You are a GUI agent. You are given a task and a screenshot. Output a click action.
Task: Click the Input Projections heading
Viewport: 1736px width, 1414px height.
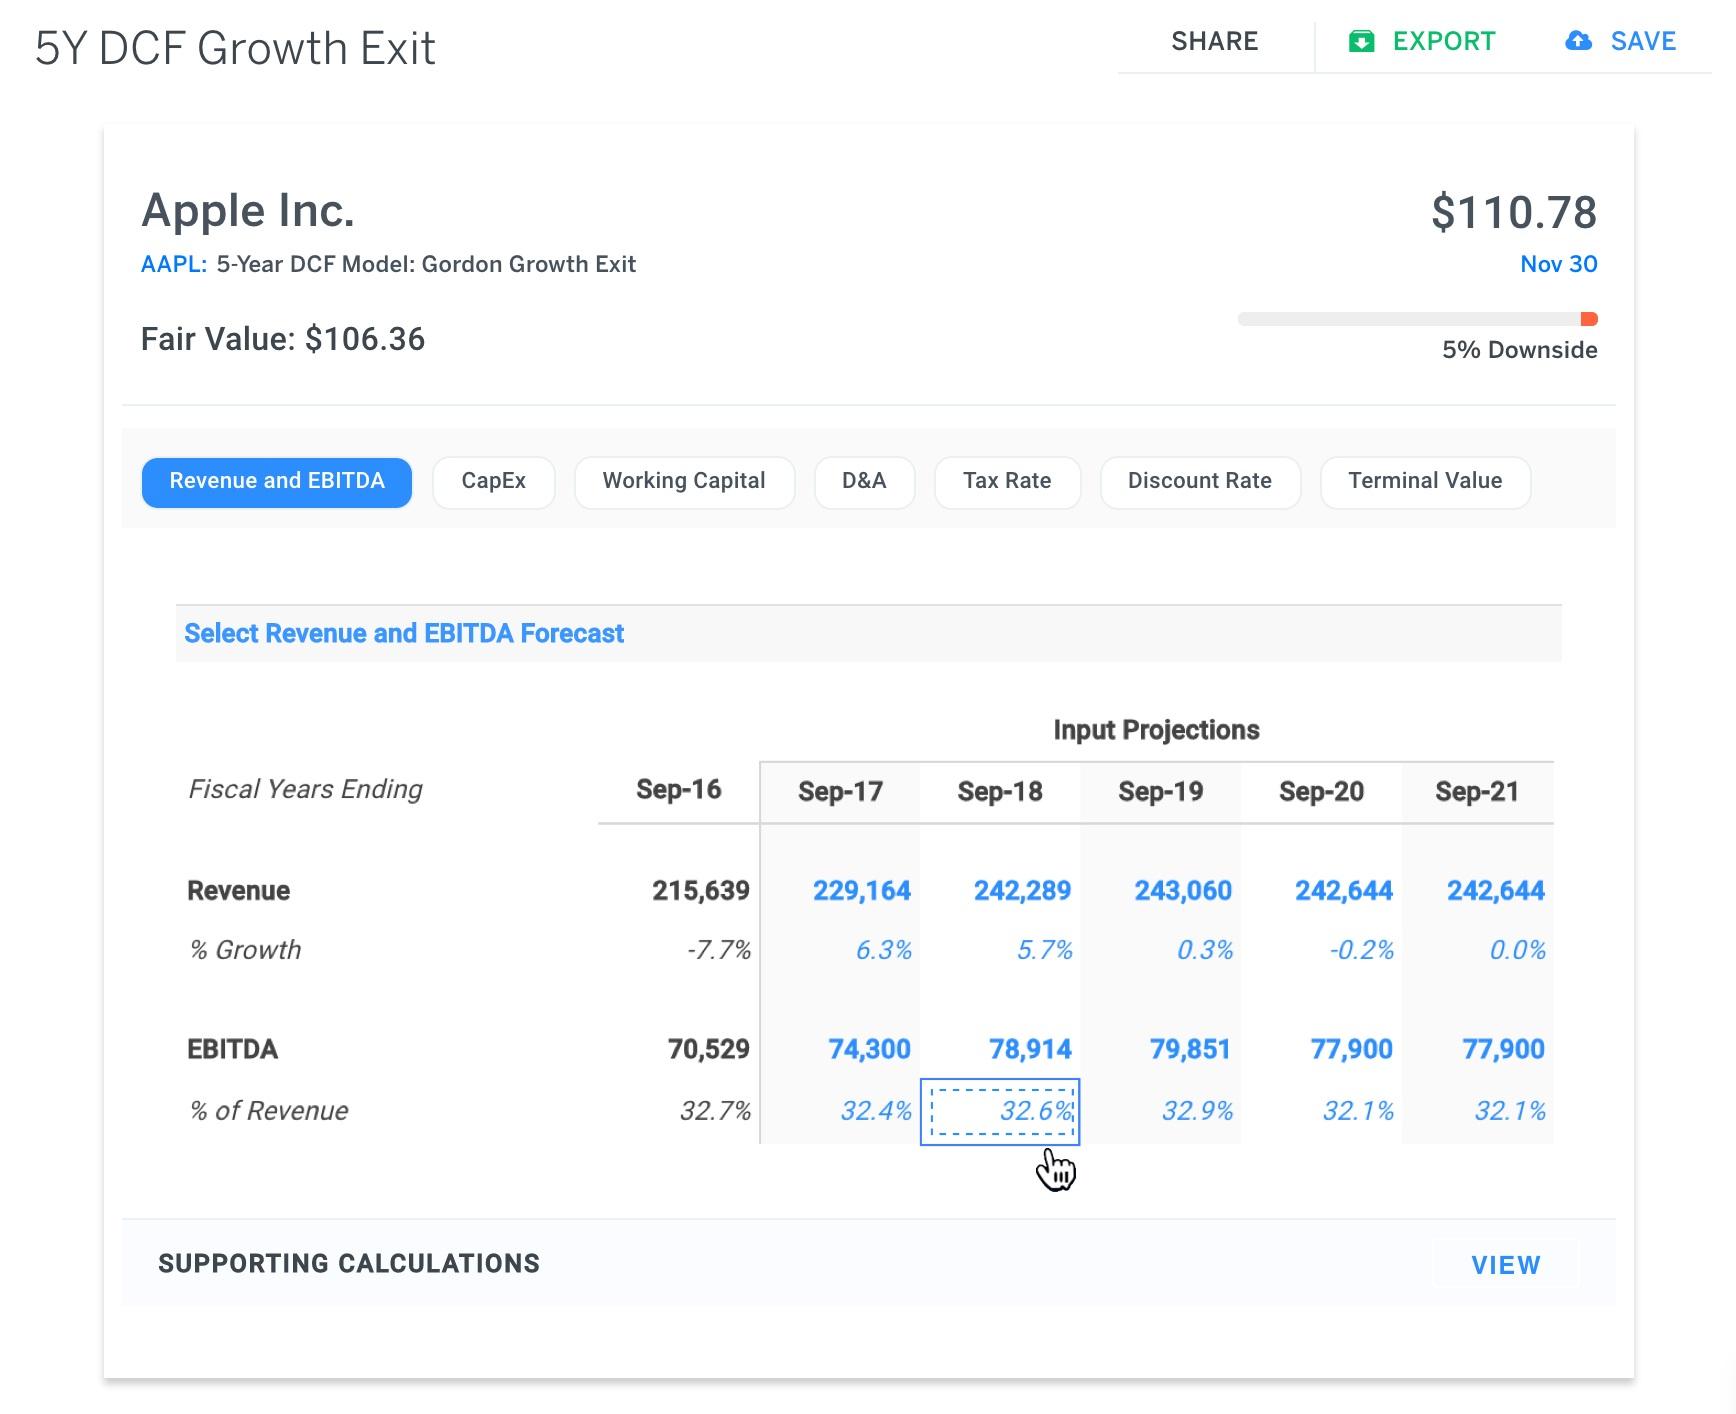point(1156,730)
